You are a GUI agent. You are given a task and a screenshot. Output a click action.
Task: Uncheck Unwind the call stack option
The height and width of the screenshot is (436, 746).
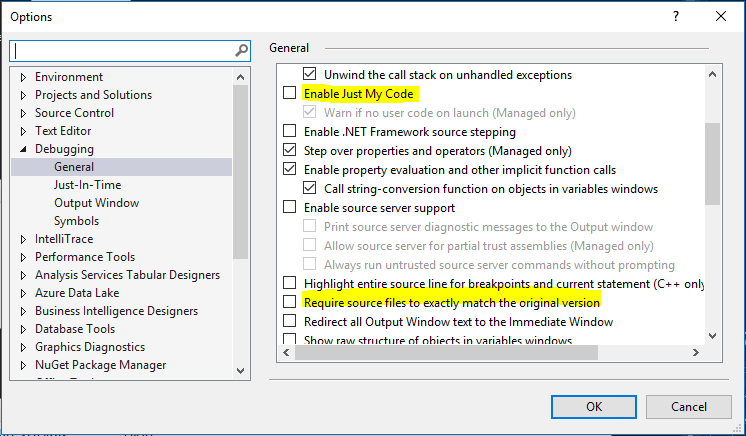(x=310, y=74)
